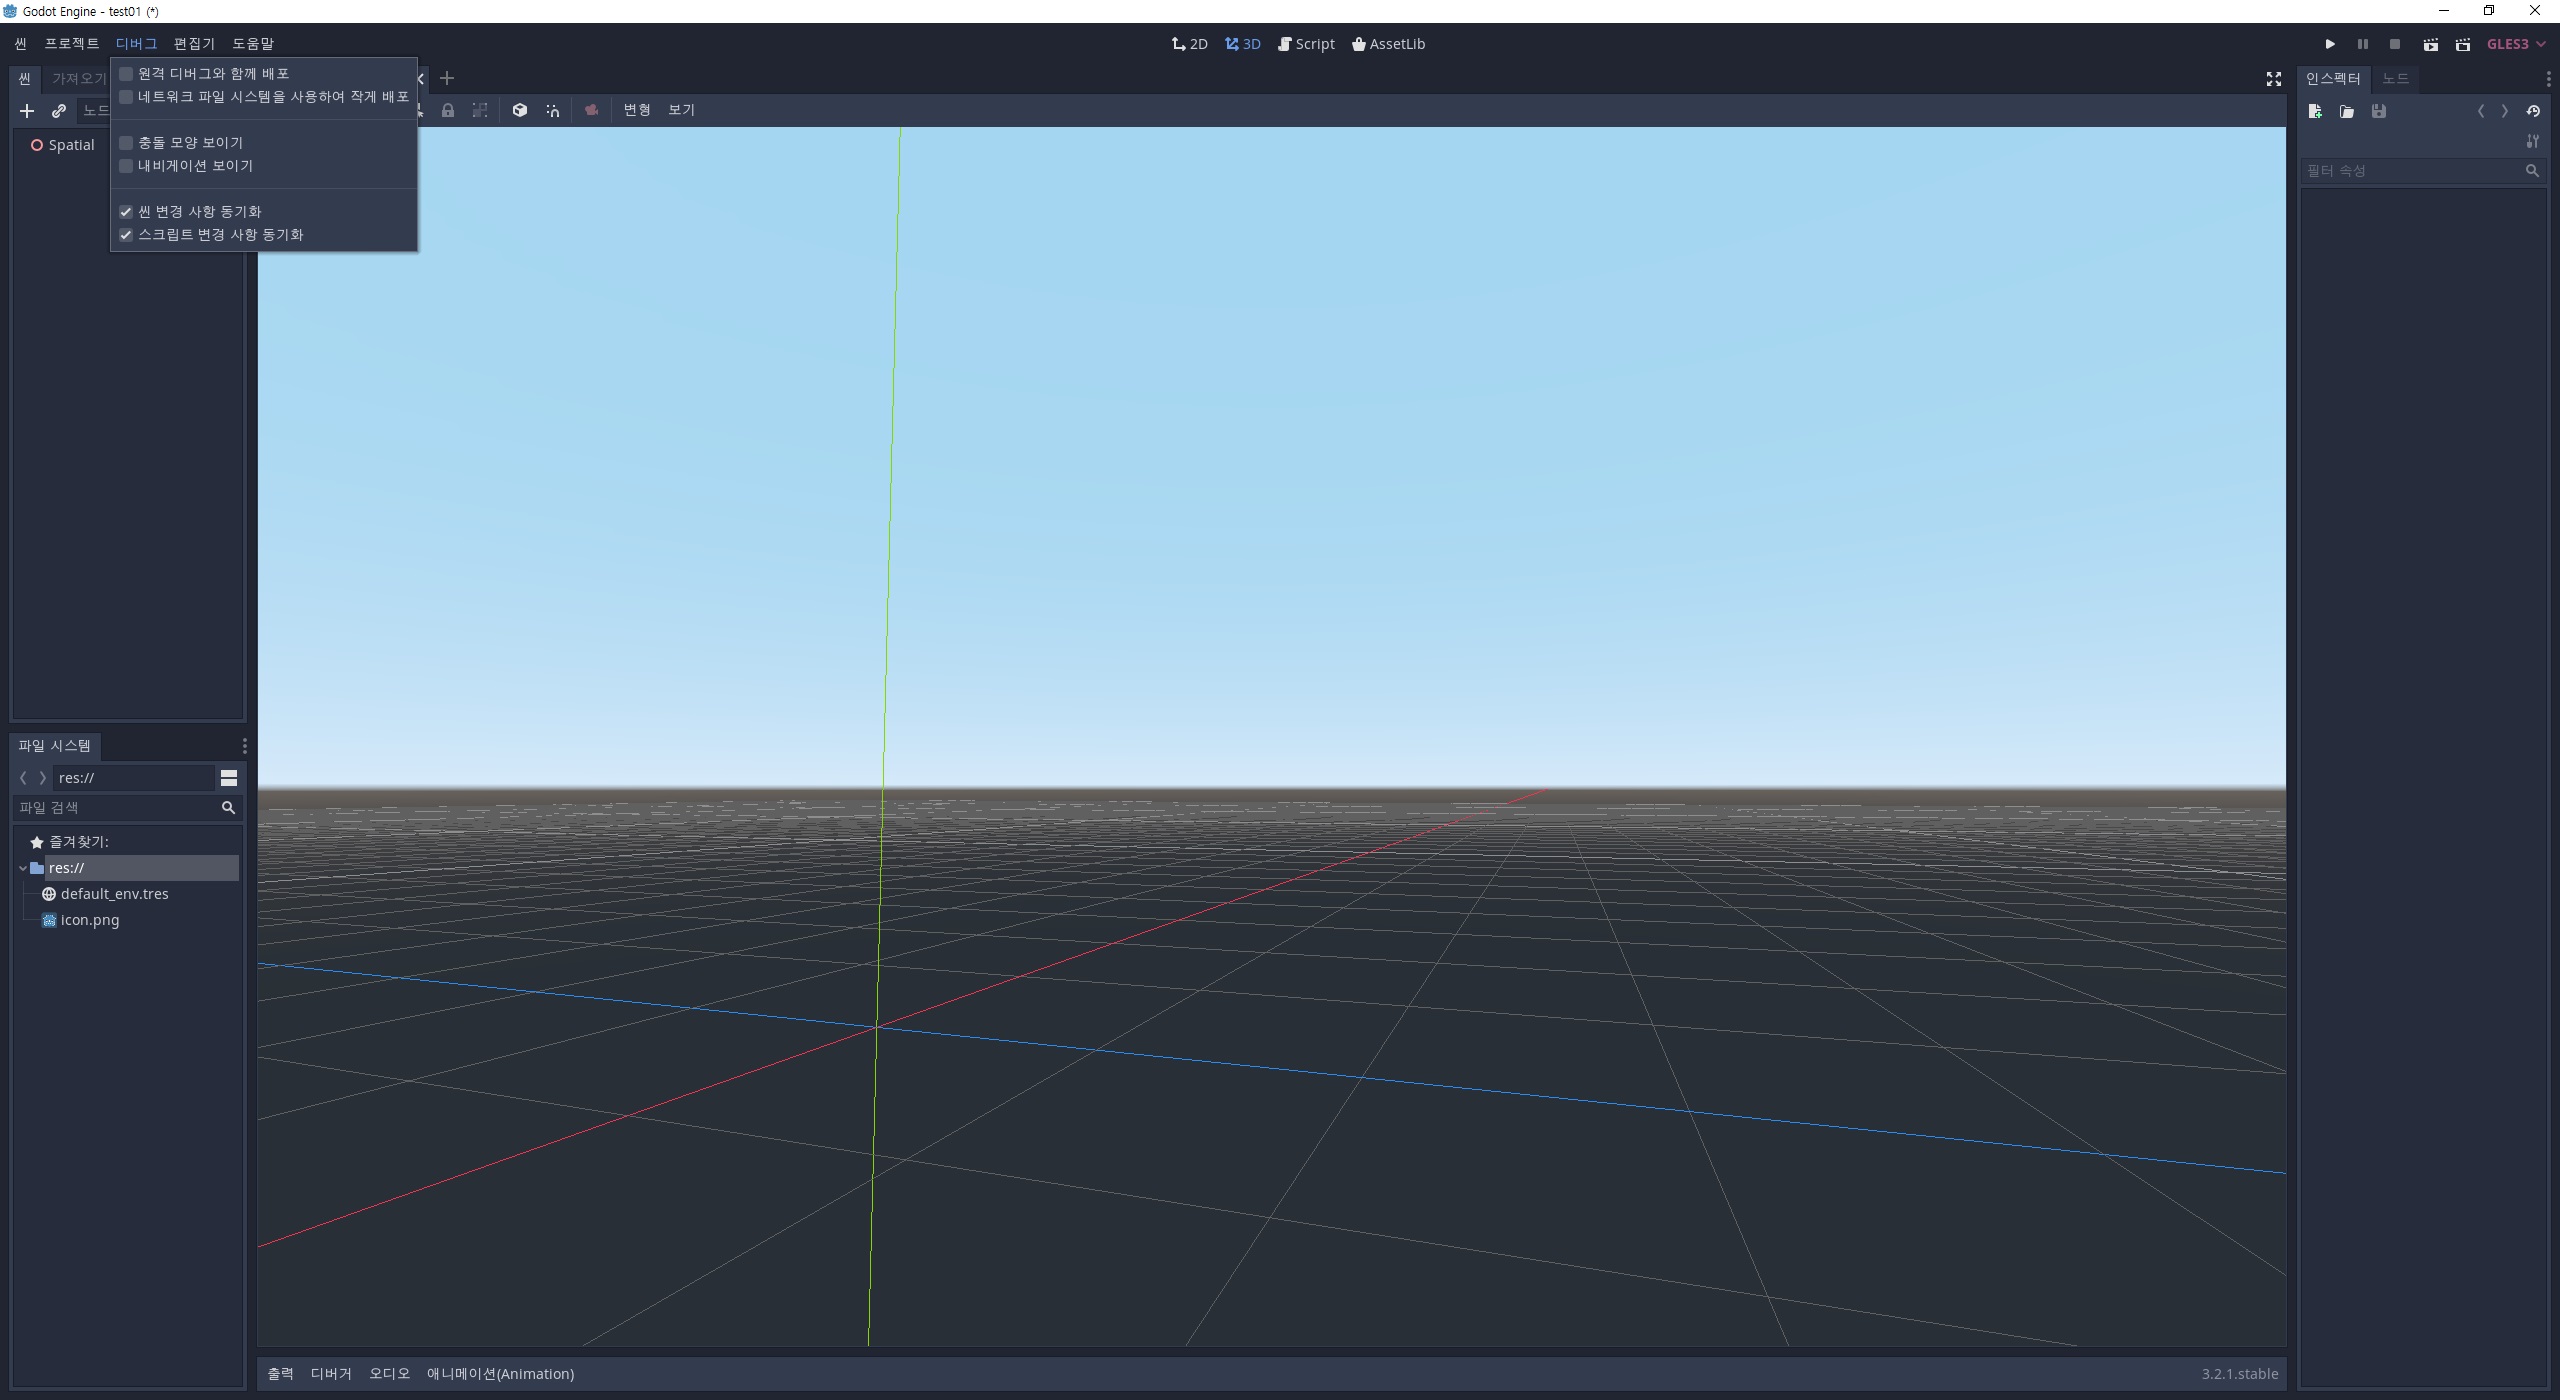This screenshot has height=1400, width=2560.
Task: Create new resource in the inspector
Action: point(2315,111)
